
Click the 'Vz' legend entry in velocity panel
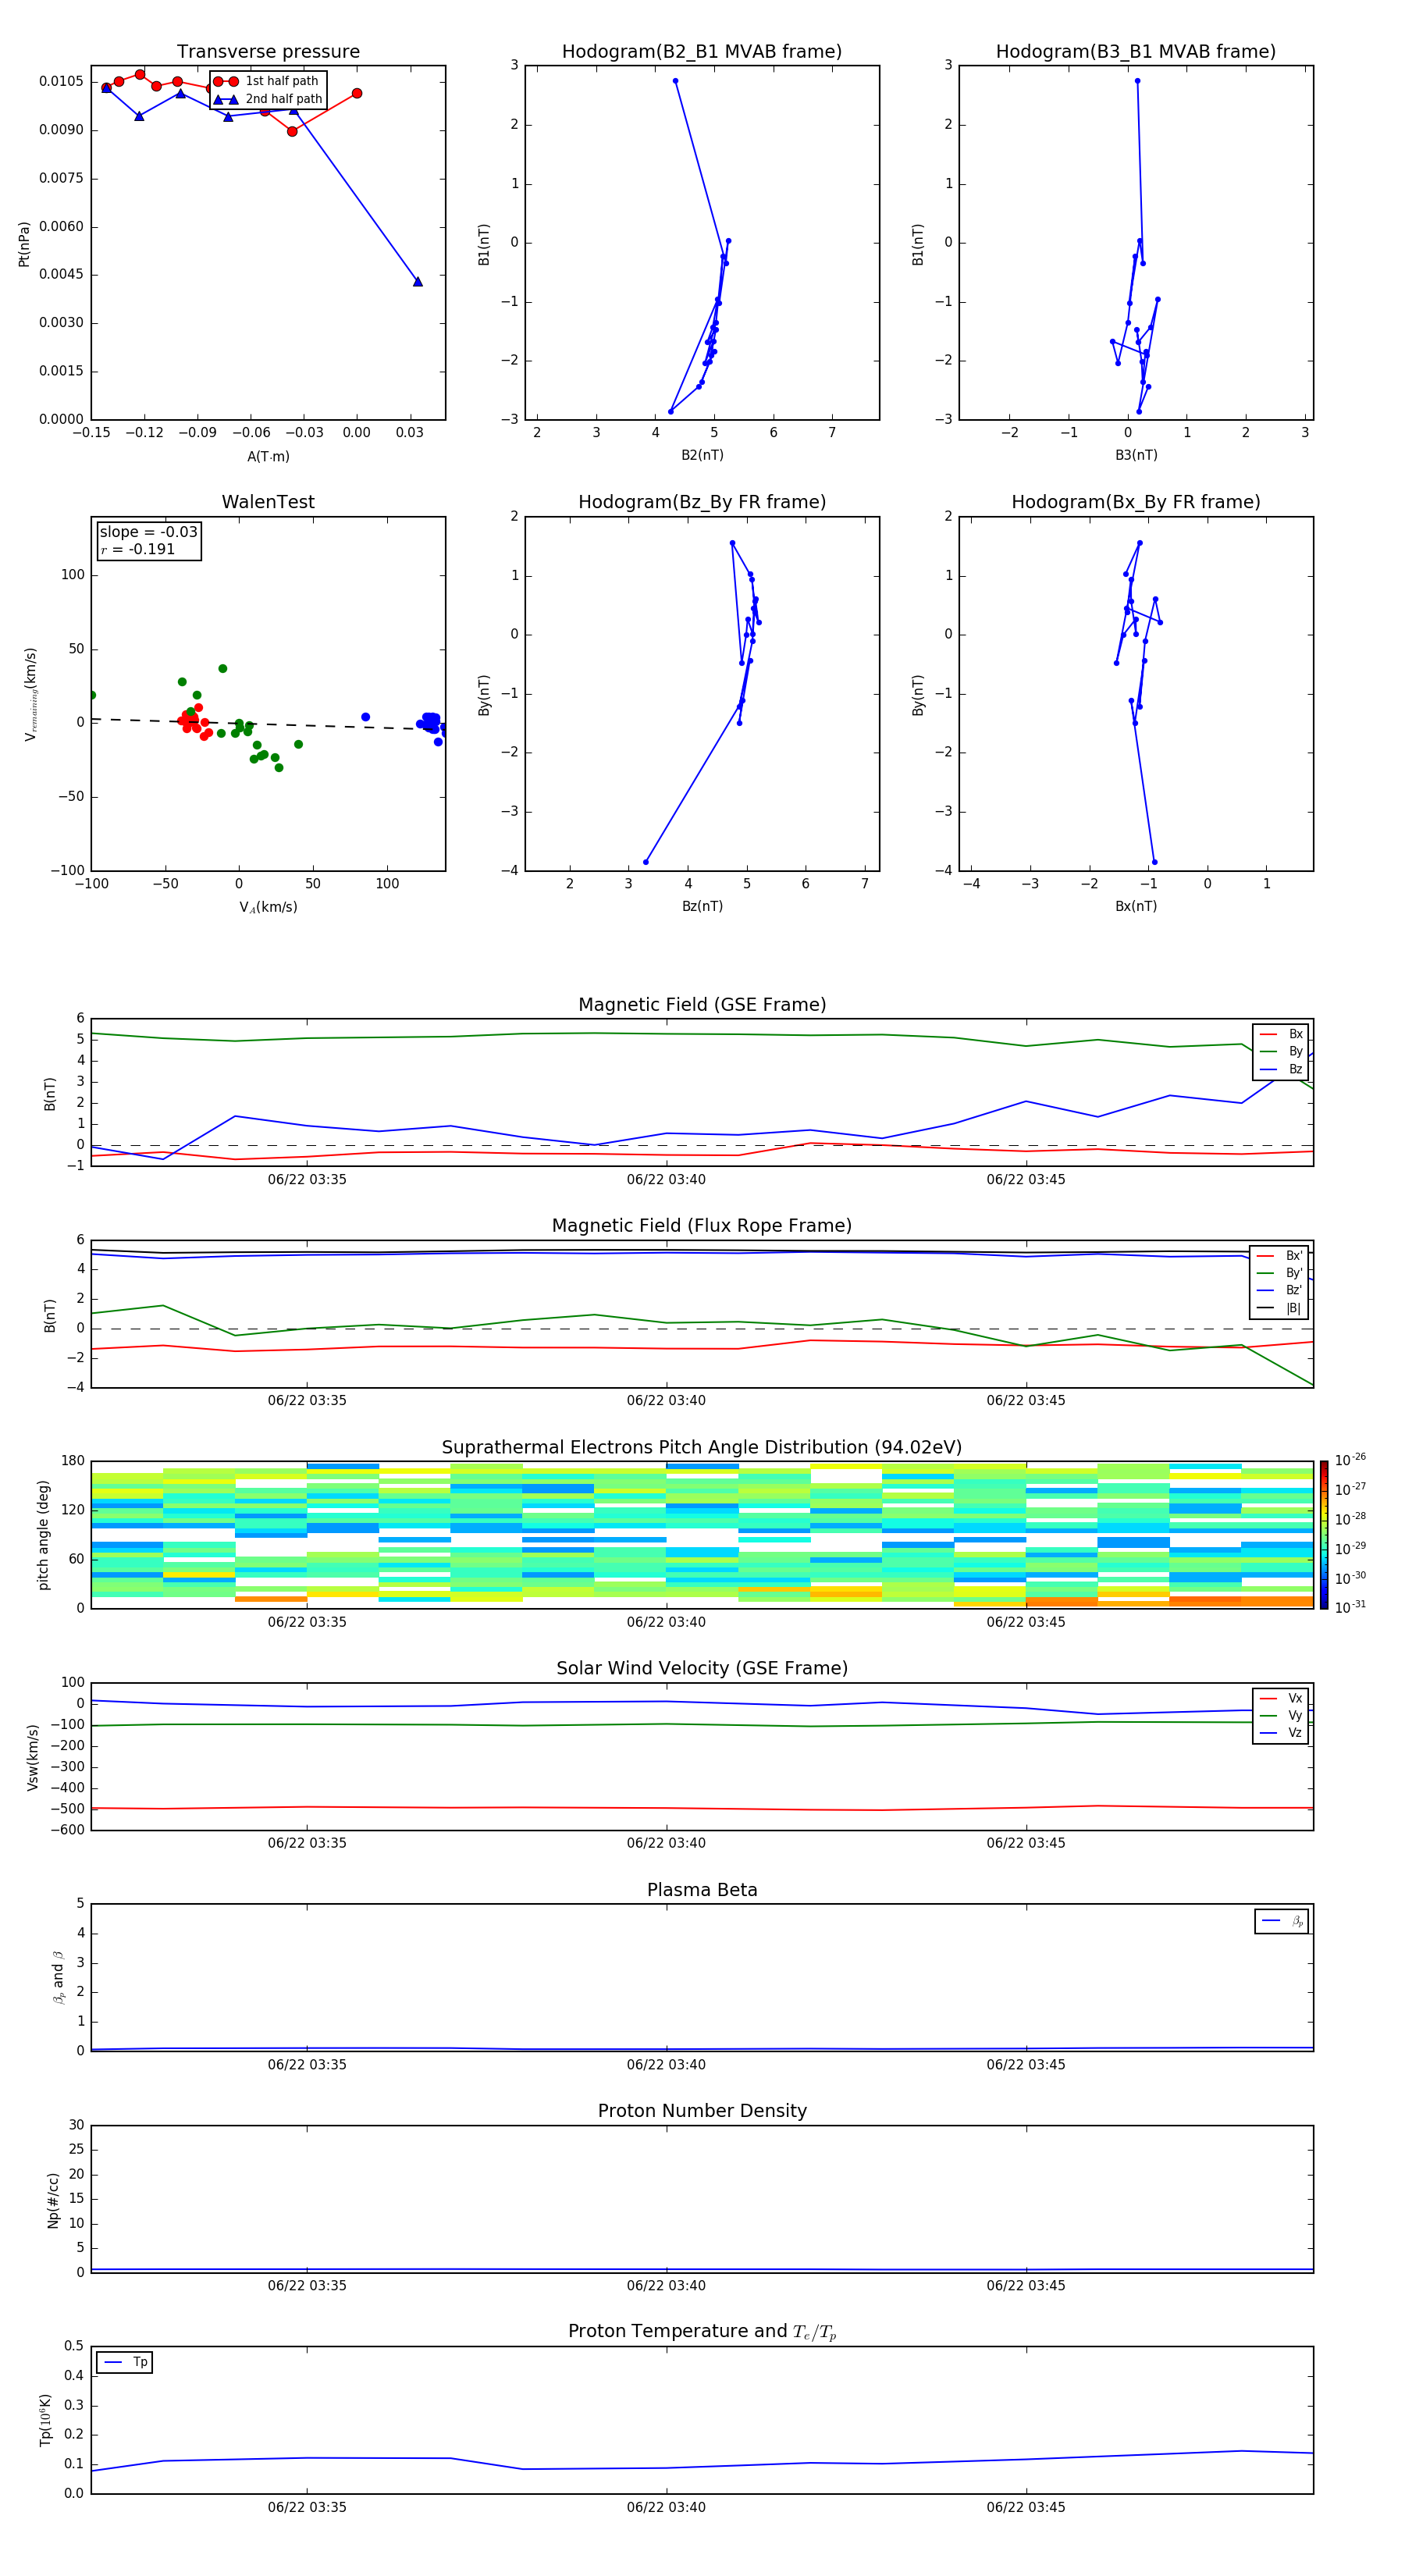pos(1281,1732)
